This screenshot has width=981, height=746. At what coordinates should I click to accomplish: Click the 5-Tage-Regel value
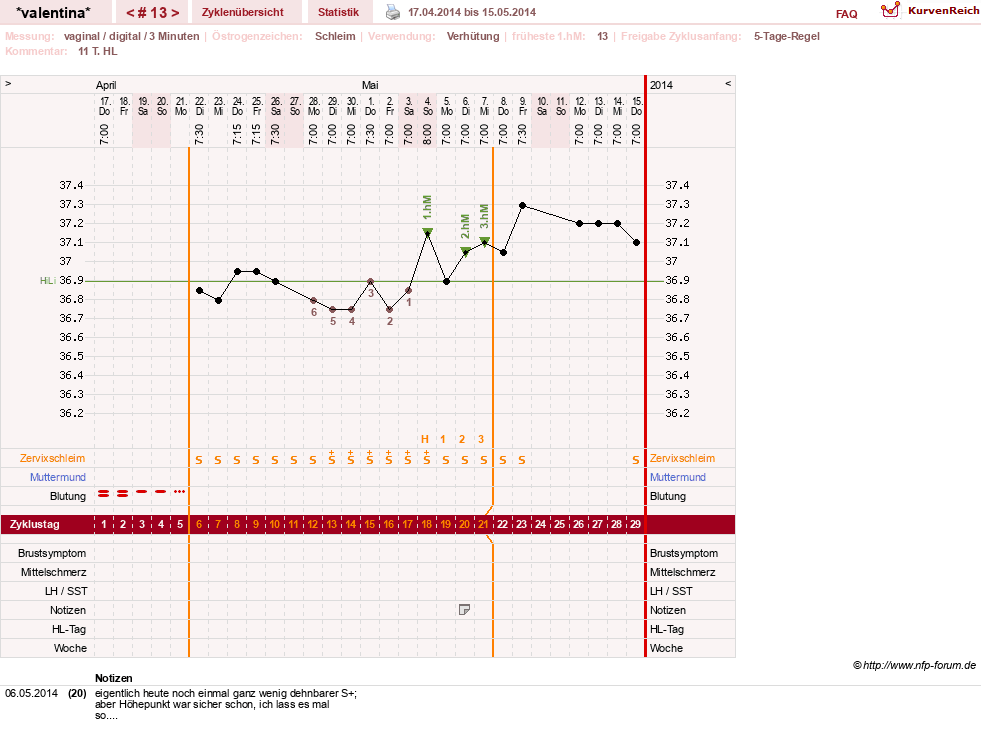[x=786, y=36]
